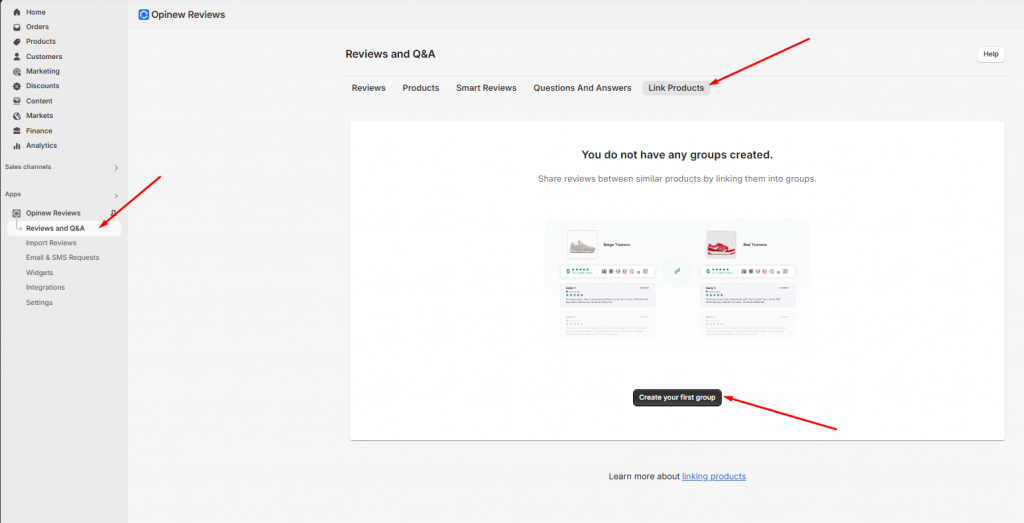The width and height of the screenshot is (1024, 523).
Task: Click the Products tag icon in sidebar
Action: (16, 42)
